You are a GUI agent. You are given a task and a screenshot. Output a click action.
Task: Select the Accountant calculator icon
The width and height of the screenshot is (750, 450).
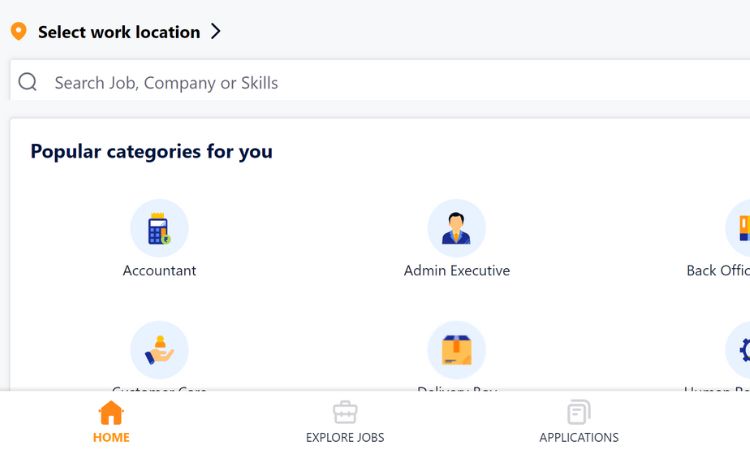pos(159,228)
